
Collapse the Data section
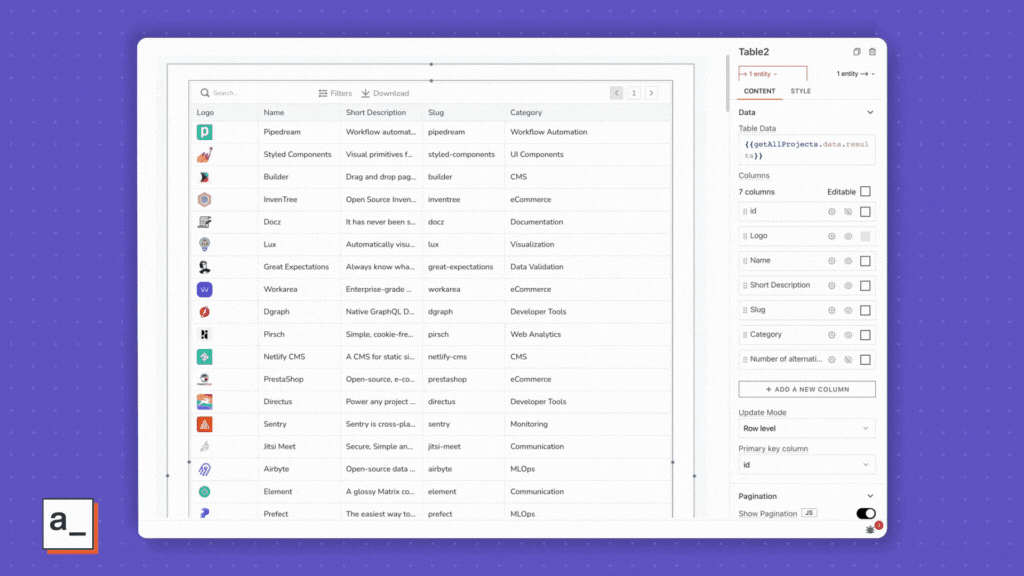point(871,111)
